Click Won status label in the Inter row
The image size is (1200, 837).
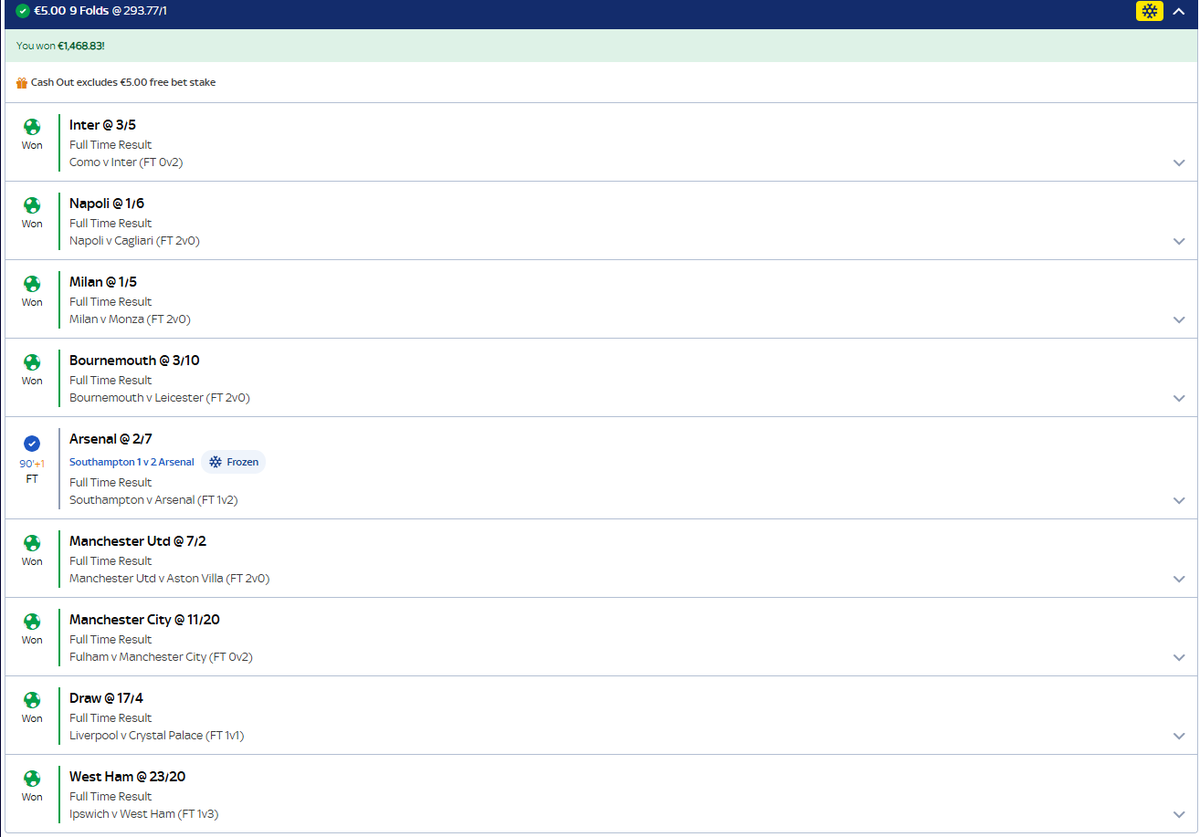tap(32, 145)
